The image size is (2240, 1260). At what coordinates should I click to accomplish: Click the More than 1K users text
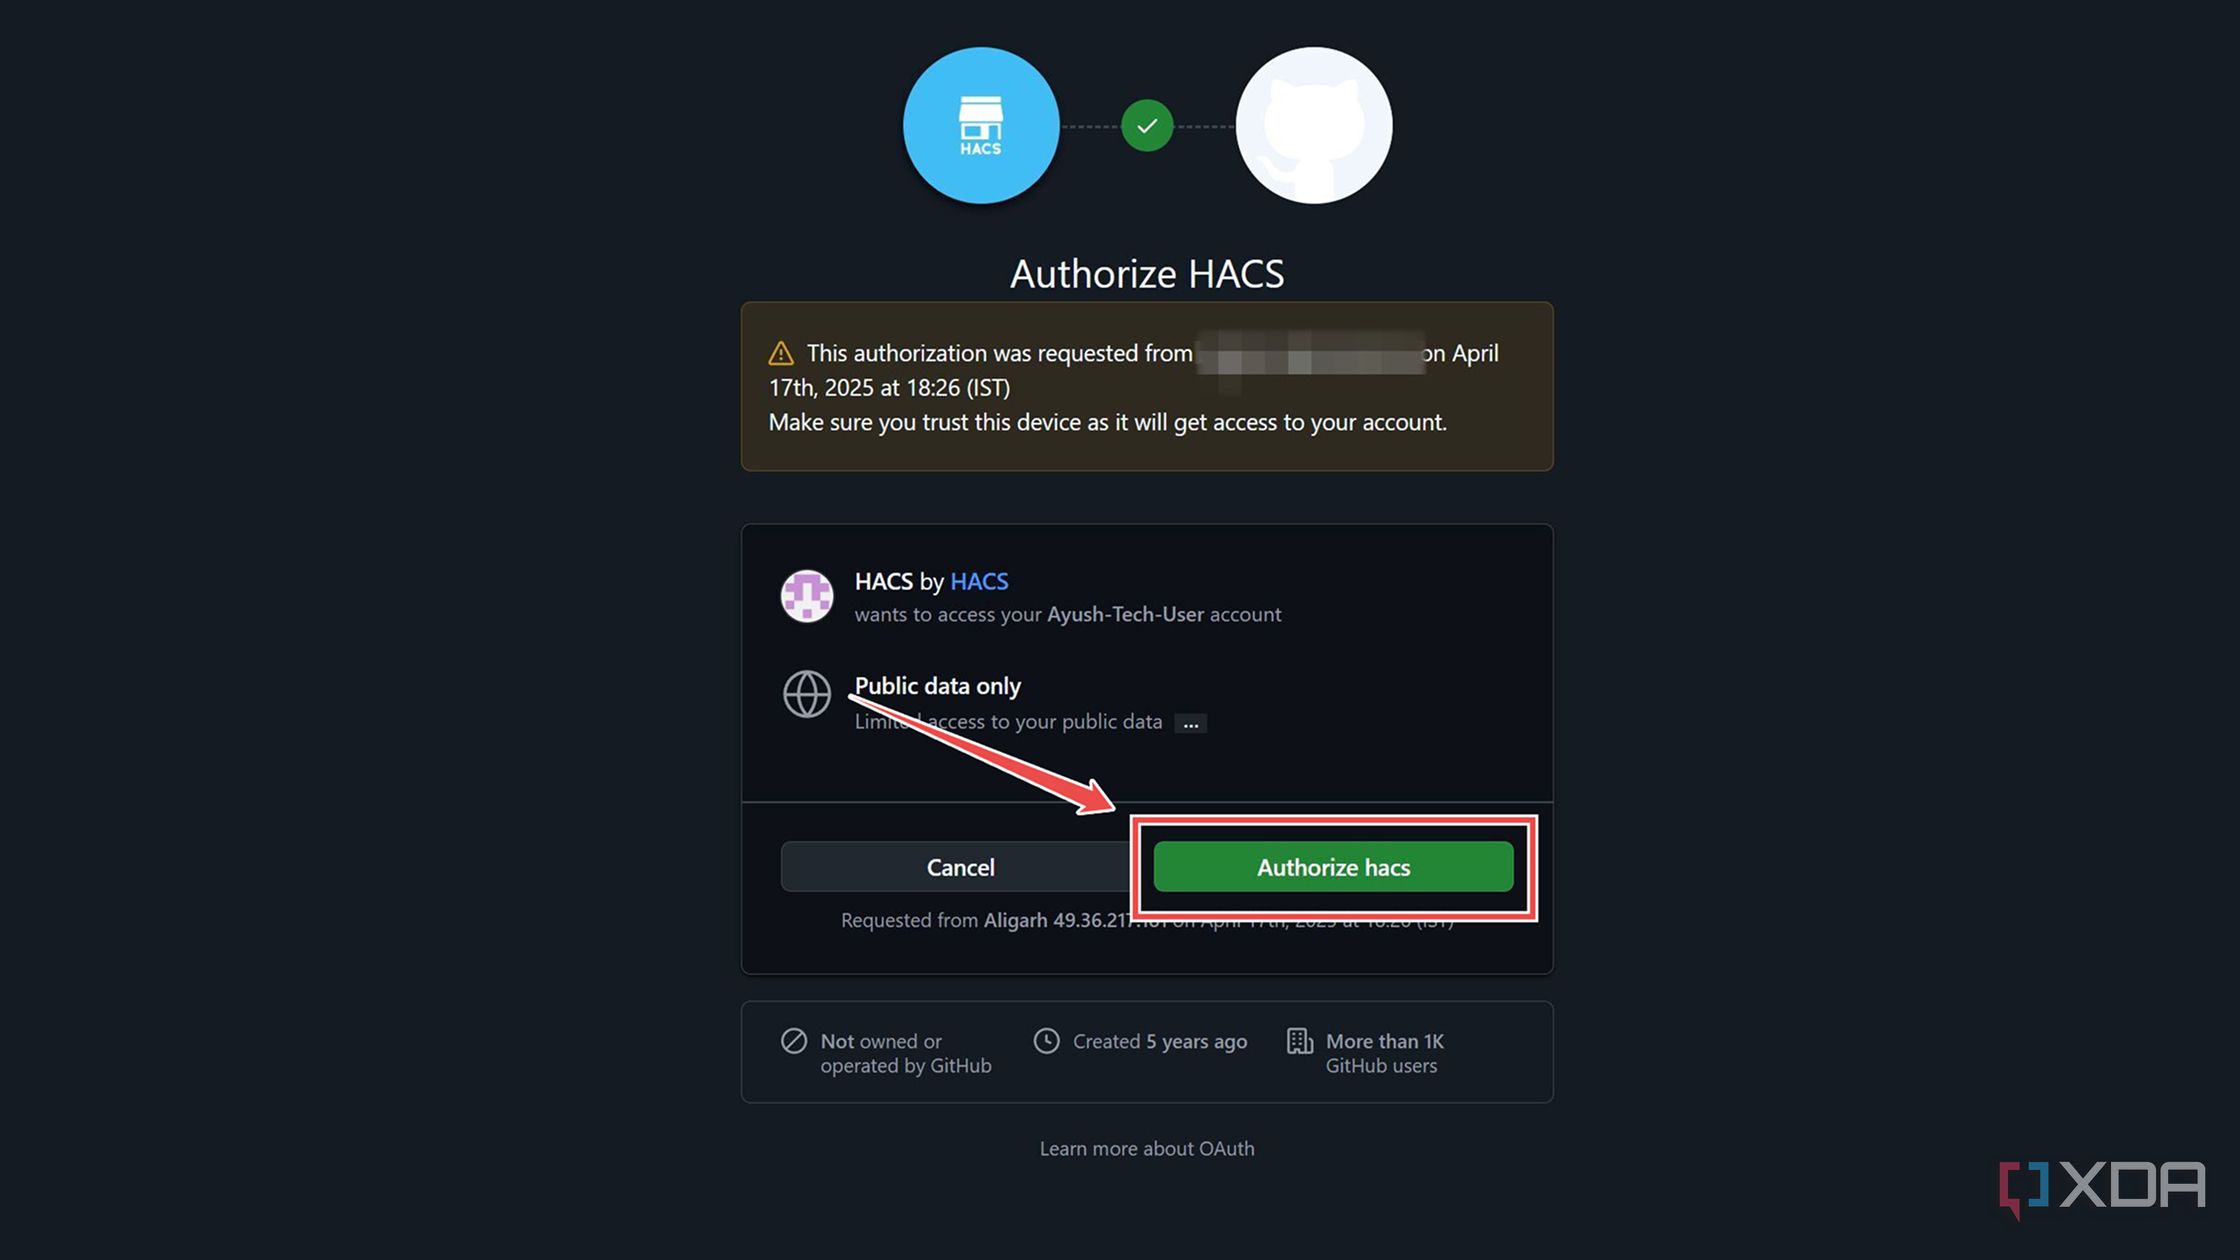(1385, 1053)
